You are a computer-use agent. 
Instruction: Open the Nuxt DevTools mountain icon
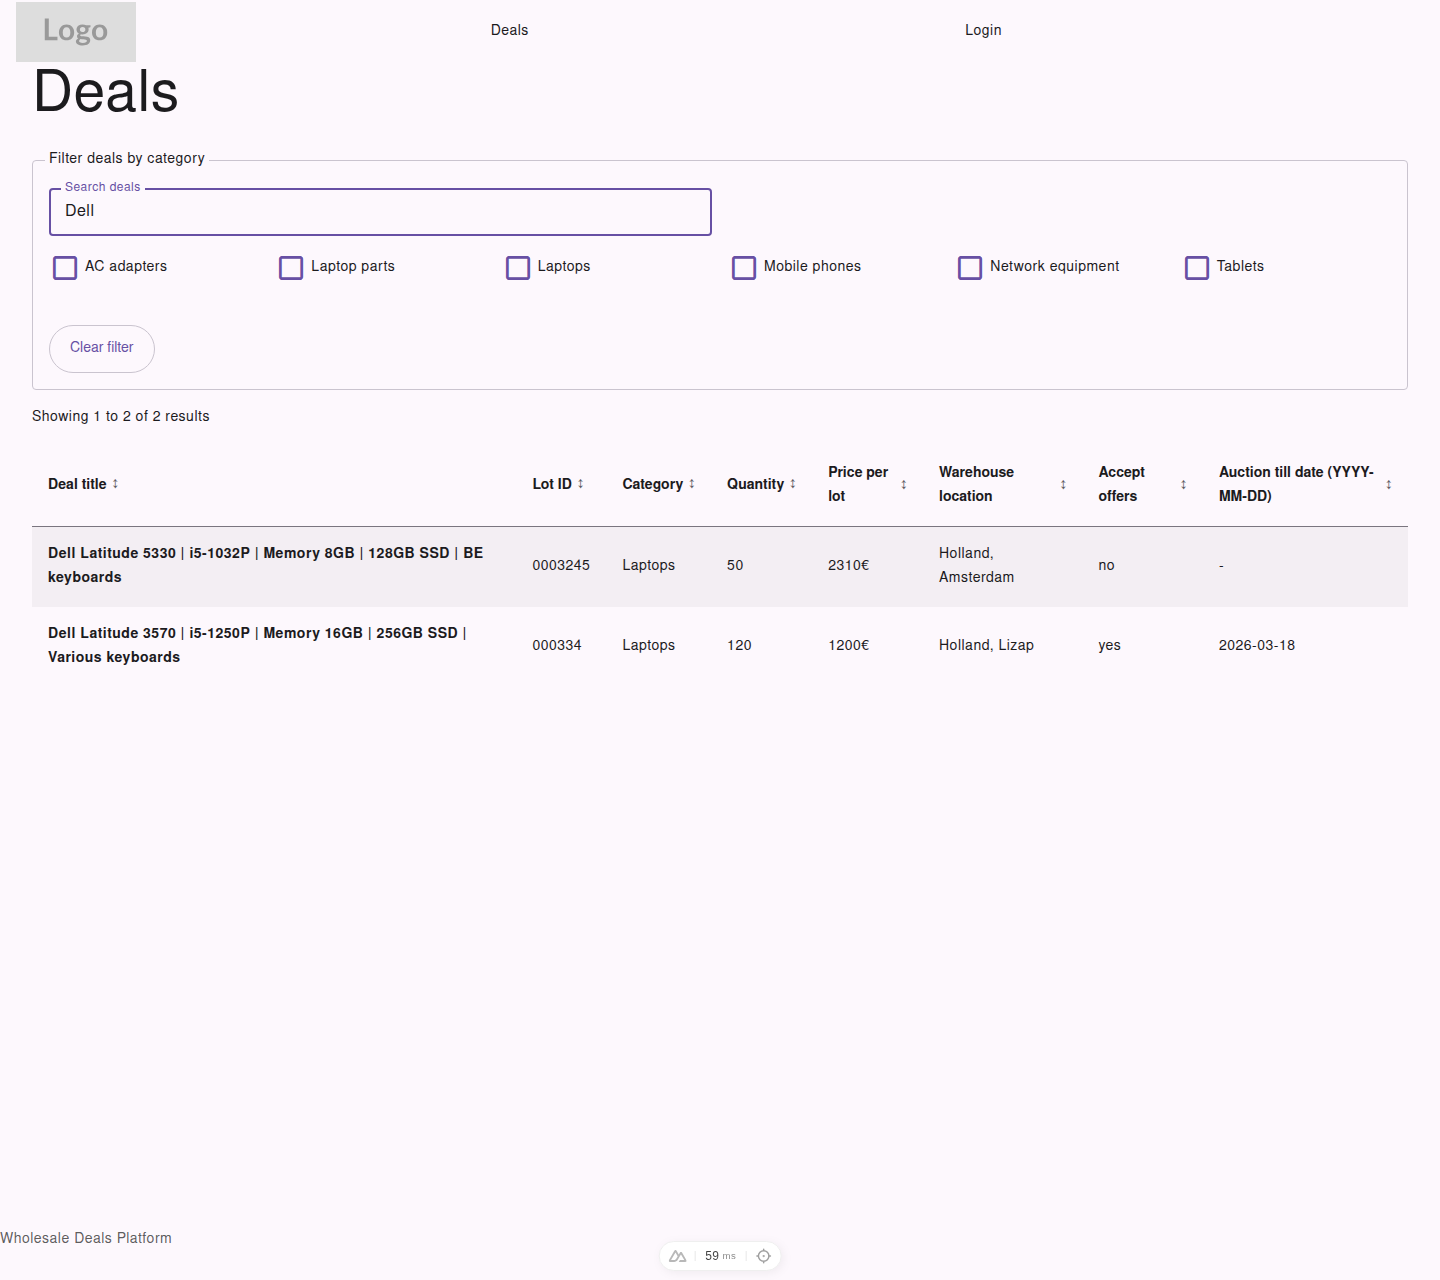tap(677, 1255)
